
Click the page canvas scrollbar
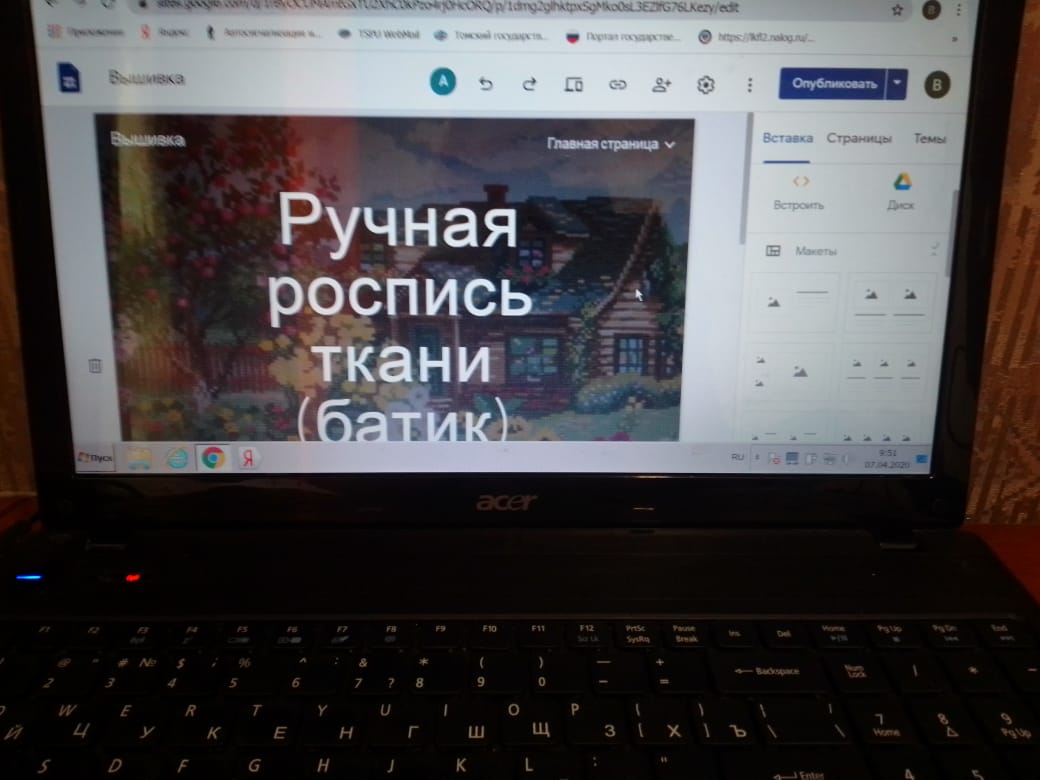point(746,179)
